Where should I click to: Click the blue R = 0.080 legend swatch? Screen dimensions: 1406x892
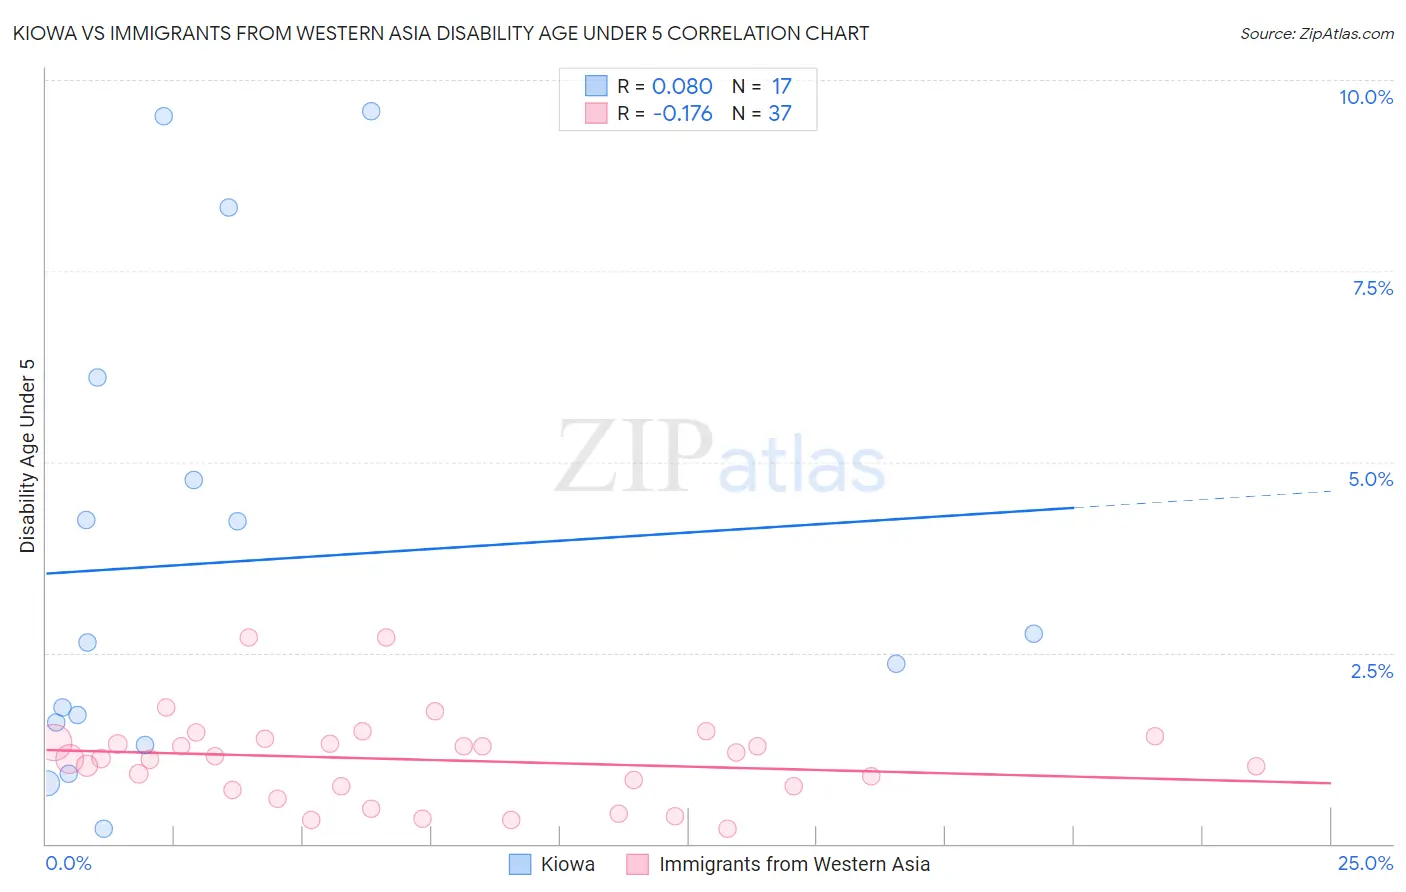point(596,86)
